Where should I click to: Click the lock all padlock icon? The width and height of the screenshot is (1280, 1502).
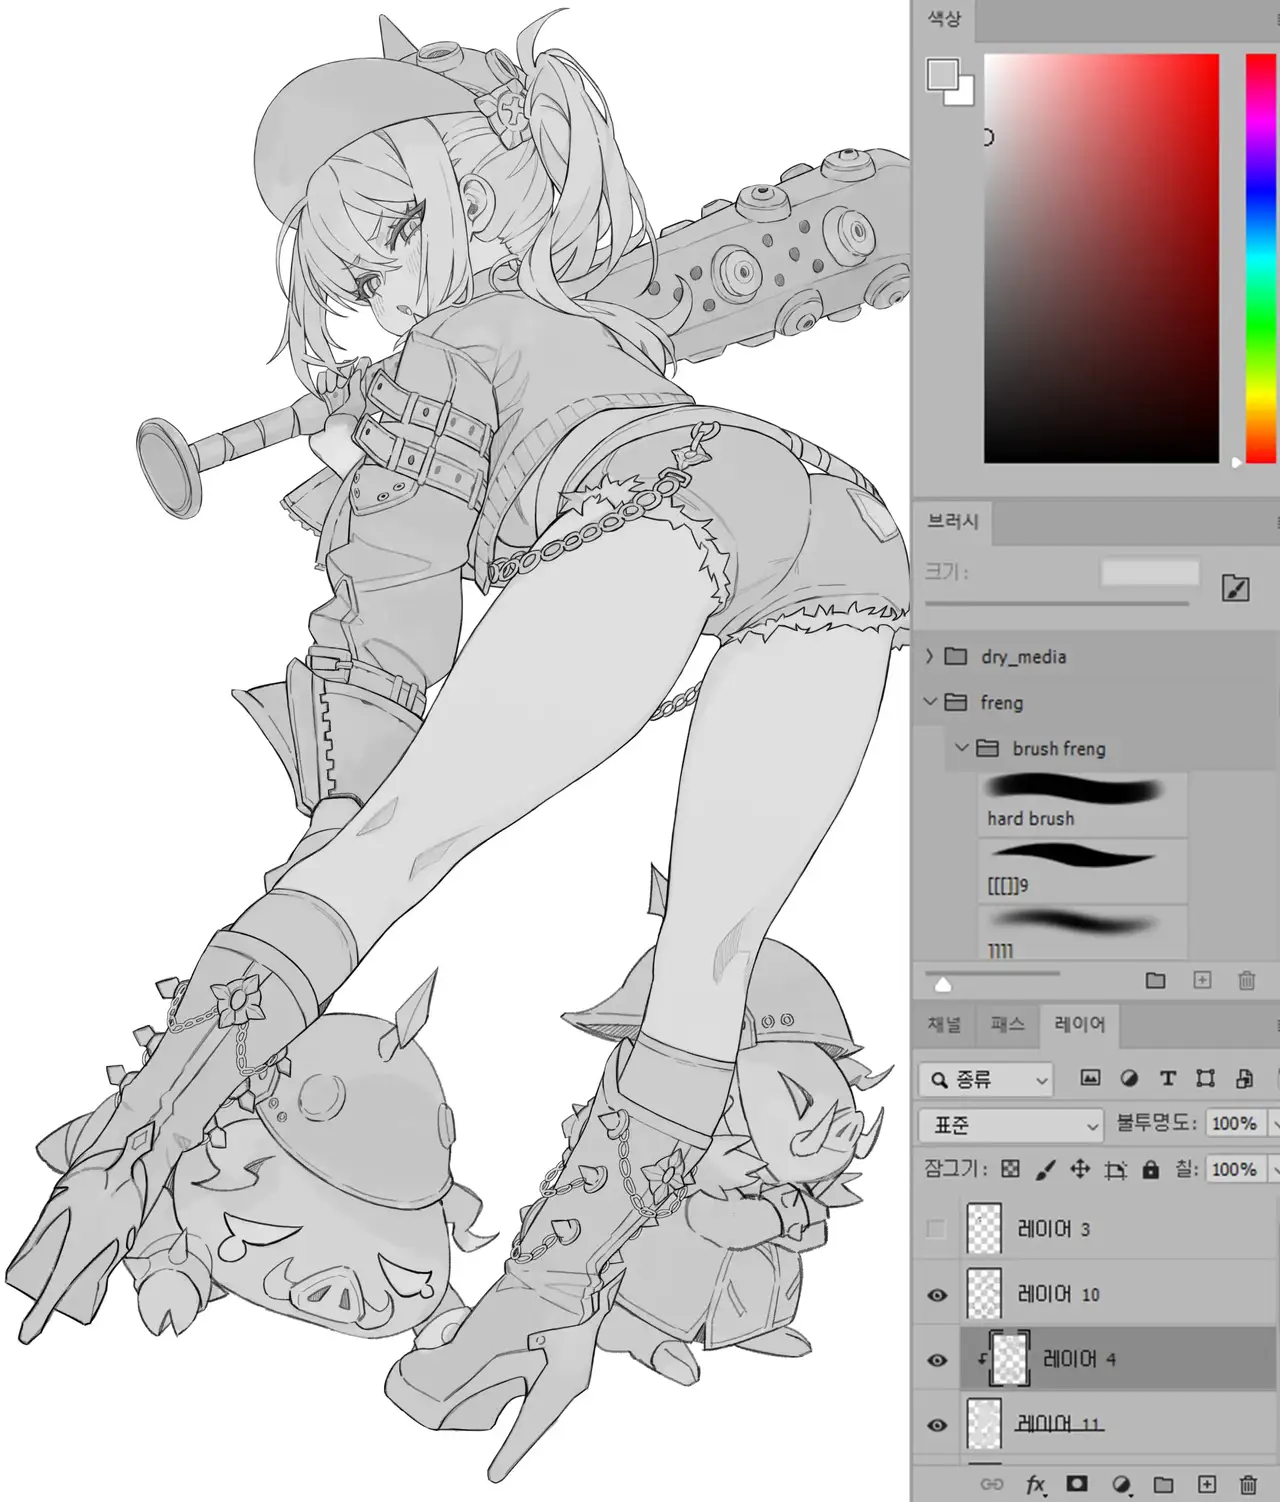coord(1151,1169)
